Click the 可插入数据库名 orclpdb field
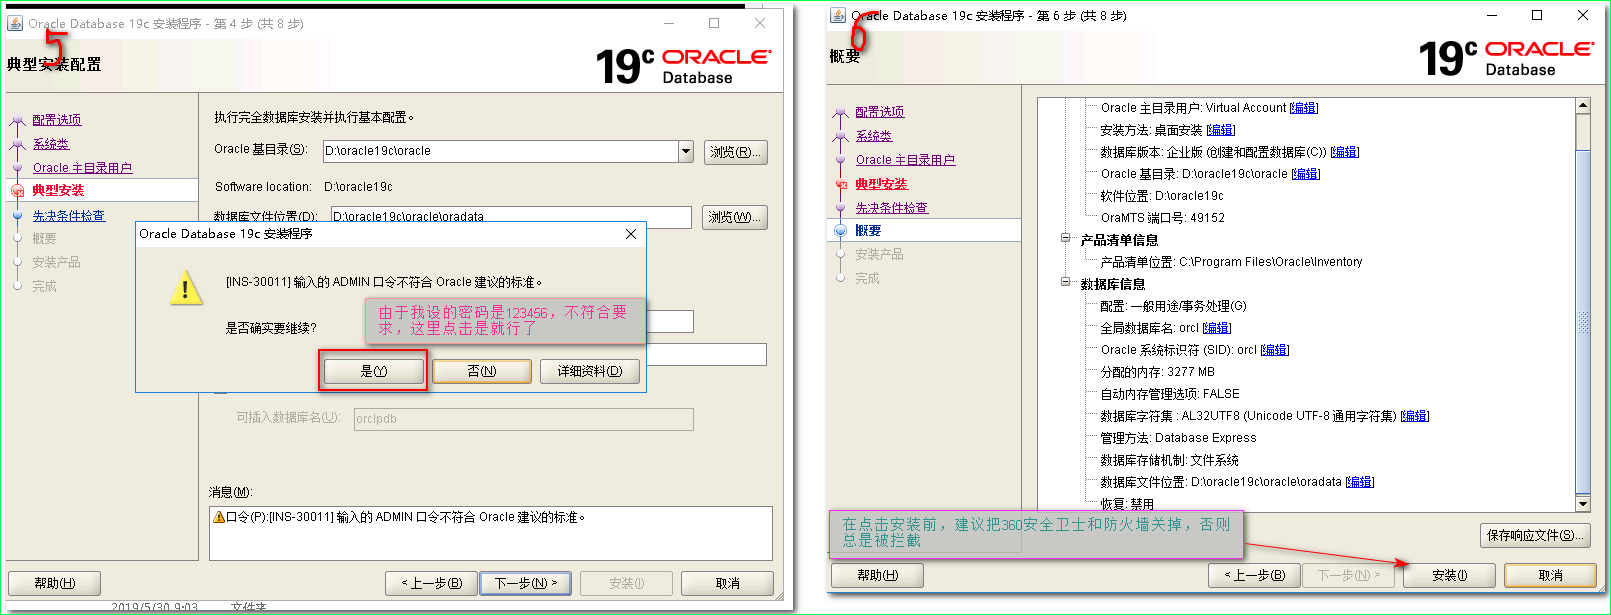Screen dimensions: 1611x615 point(524,419)
